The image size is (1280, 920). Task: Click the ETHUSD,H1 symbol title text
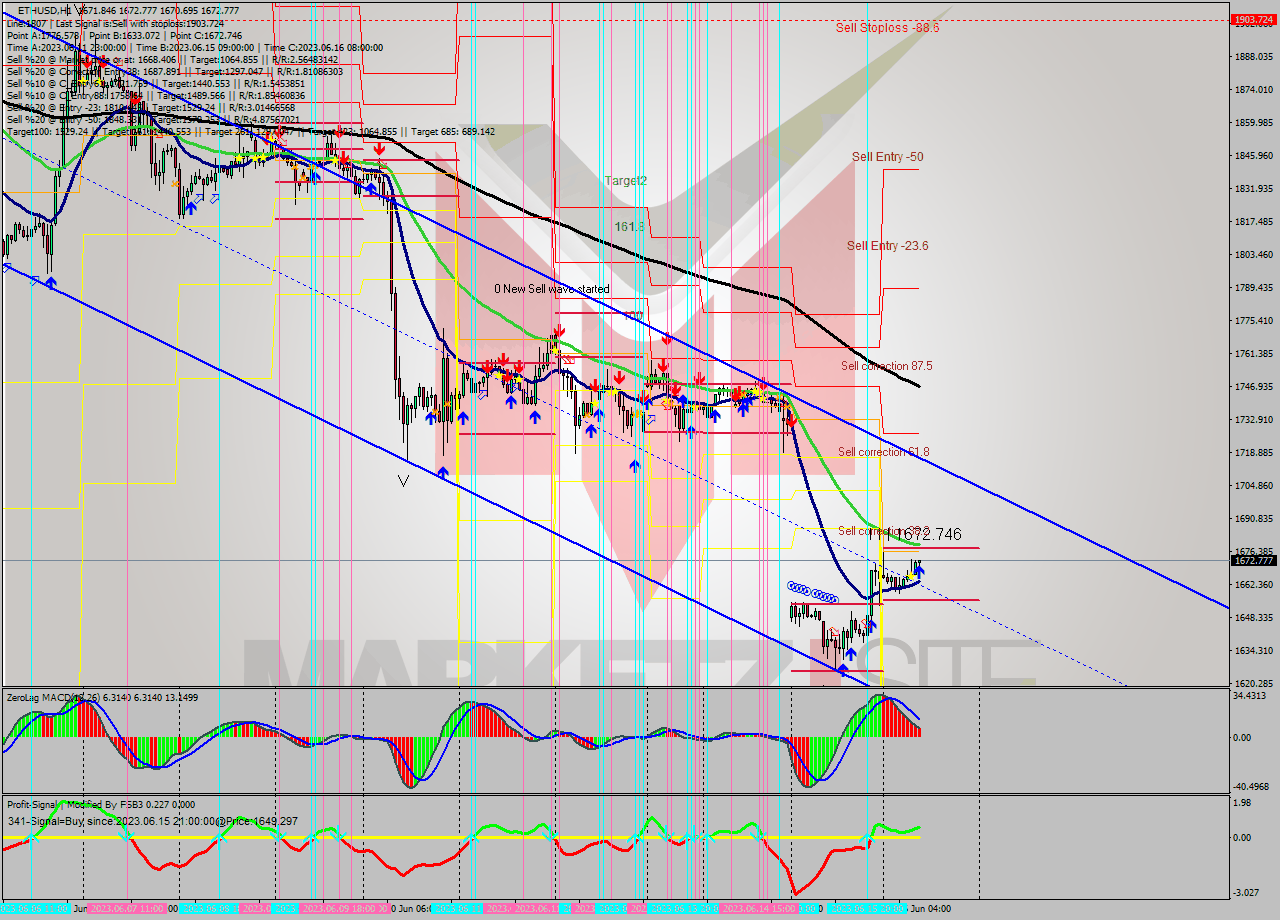pos(47,10)
